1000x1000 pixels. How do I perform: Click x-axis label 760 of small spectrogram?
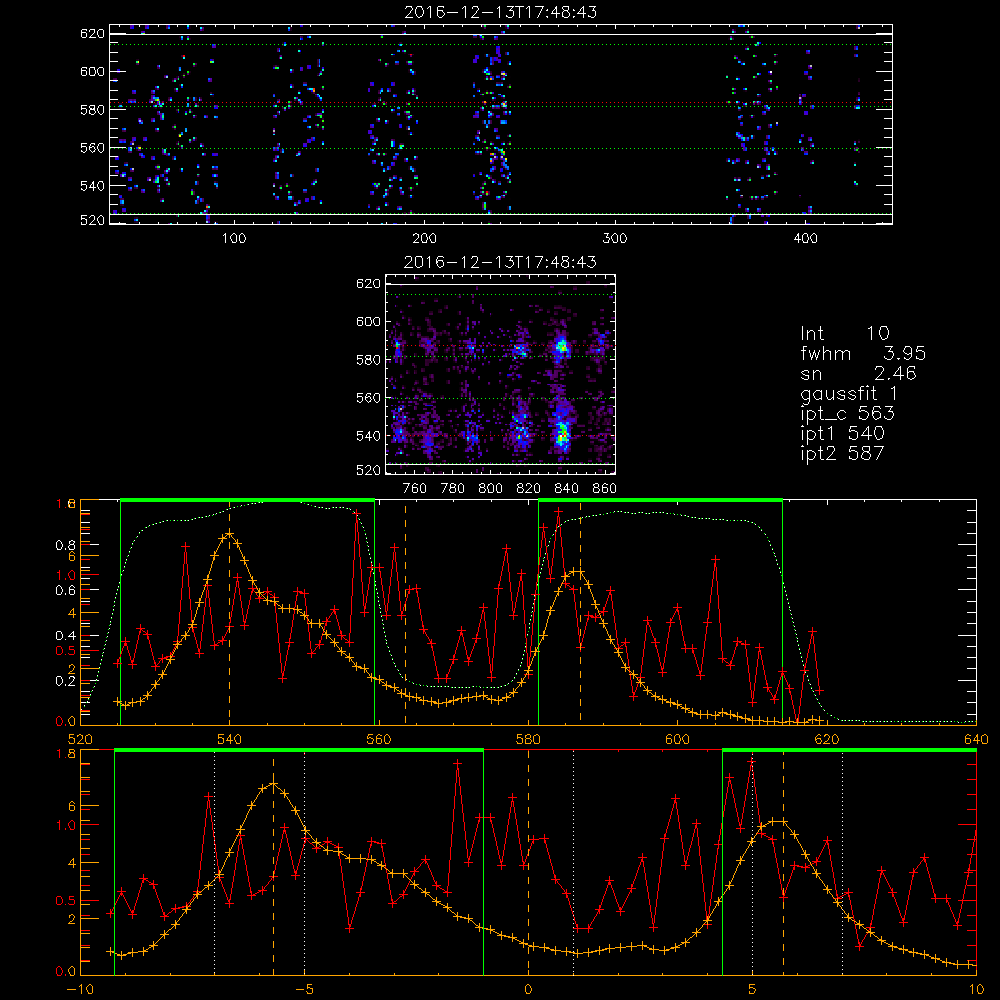415,489
